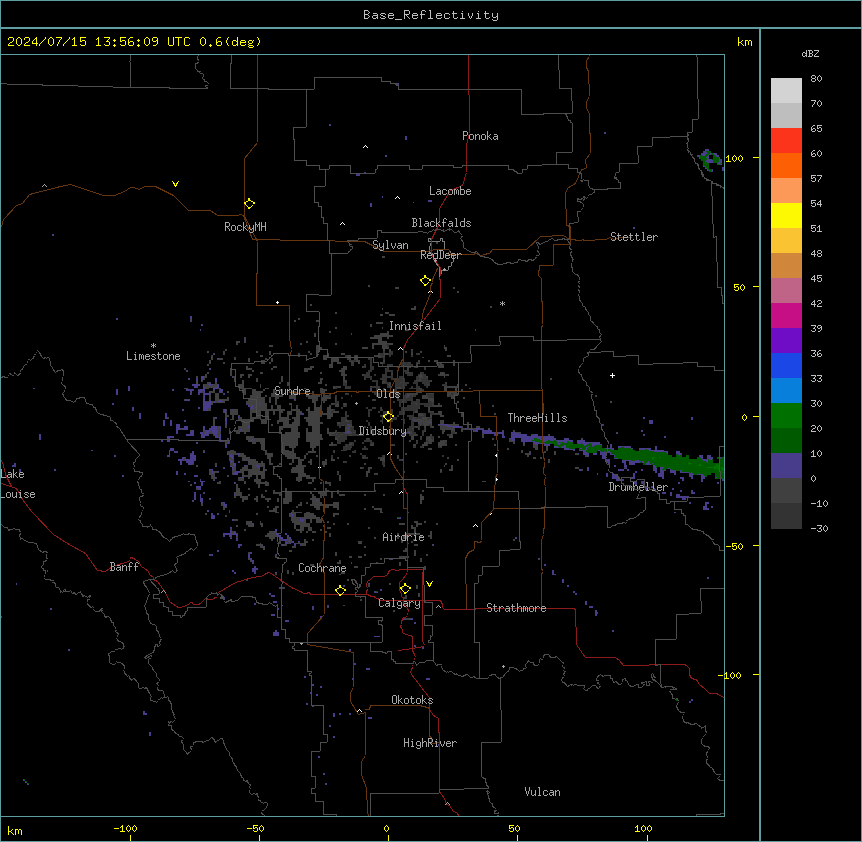Click the Didsbury city label
This screenshot has width=862, height=842.
pos(383,431)
